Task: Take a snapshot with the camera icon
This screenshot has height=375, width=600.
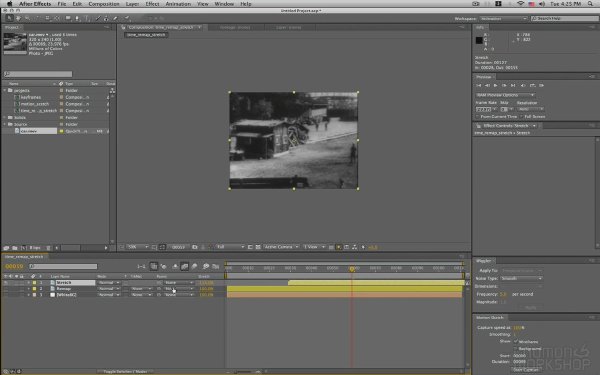Action: [194, 247]
